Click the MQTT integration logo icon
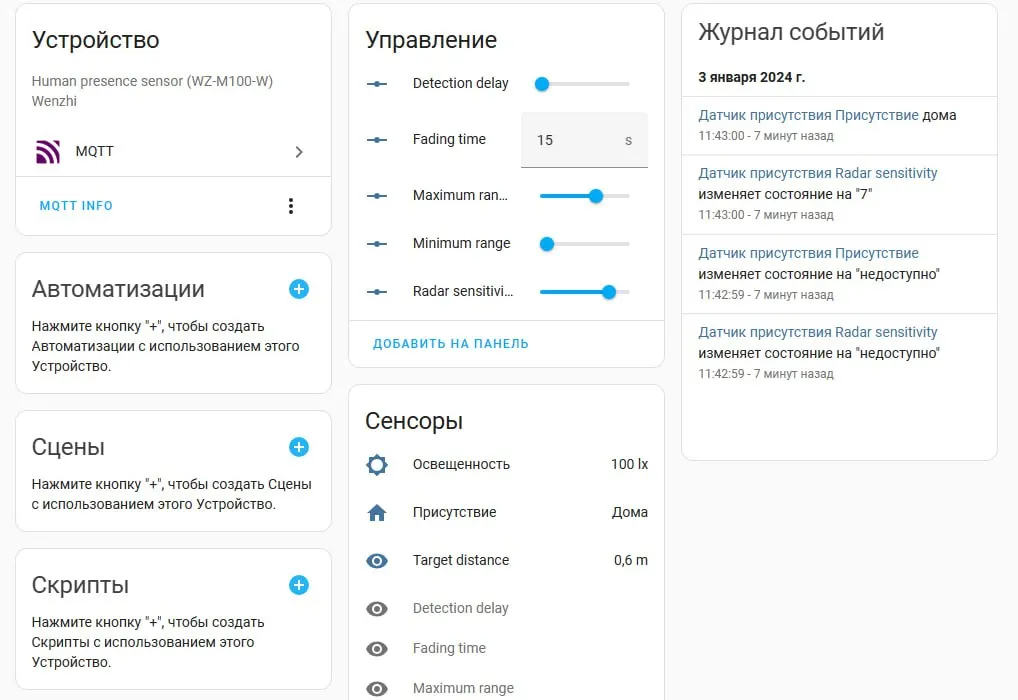 pos(48,152)
